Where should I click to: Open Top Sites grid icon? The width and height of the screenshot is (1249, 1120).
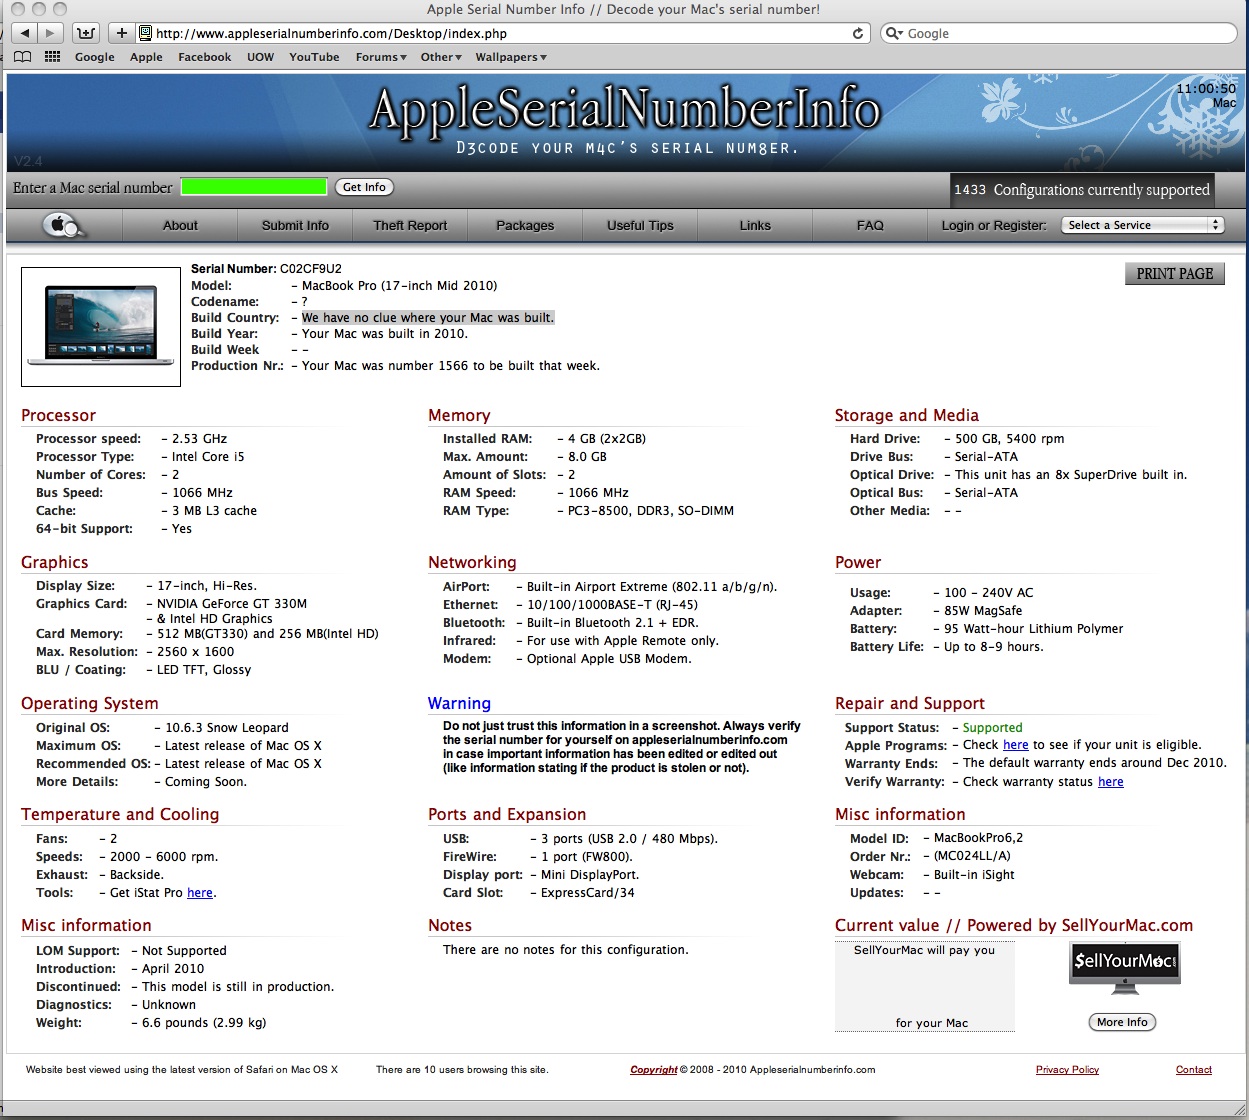point(53,57)
